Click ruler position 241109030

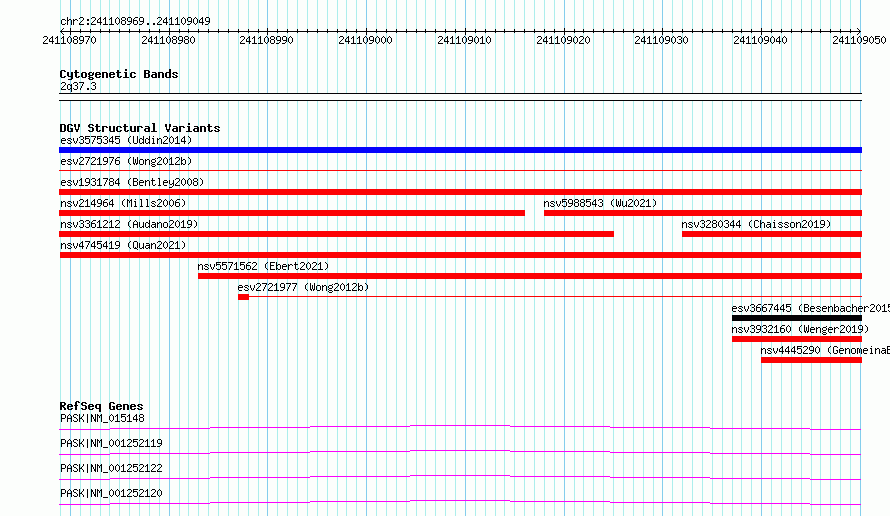coord(662,40)
